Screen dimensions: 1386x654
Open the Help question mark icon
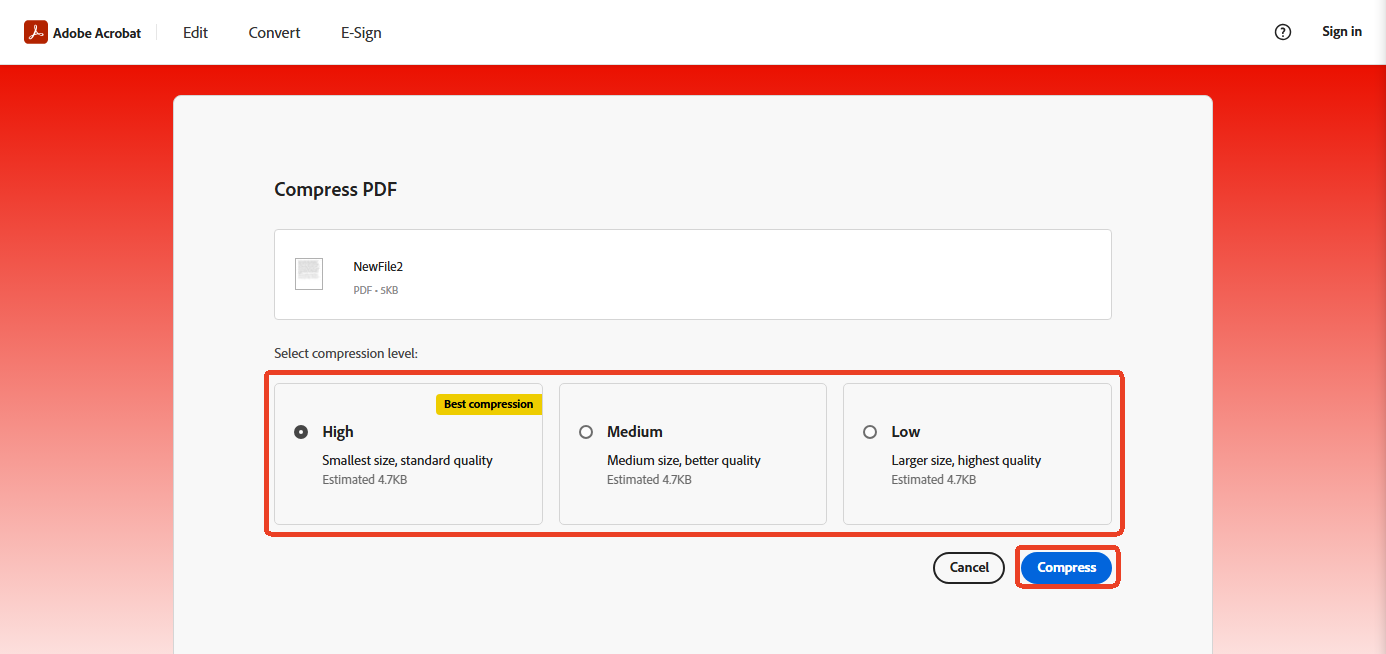(1283, 32)
